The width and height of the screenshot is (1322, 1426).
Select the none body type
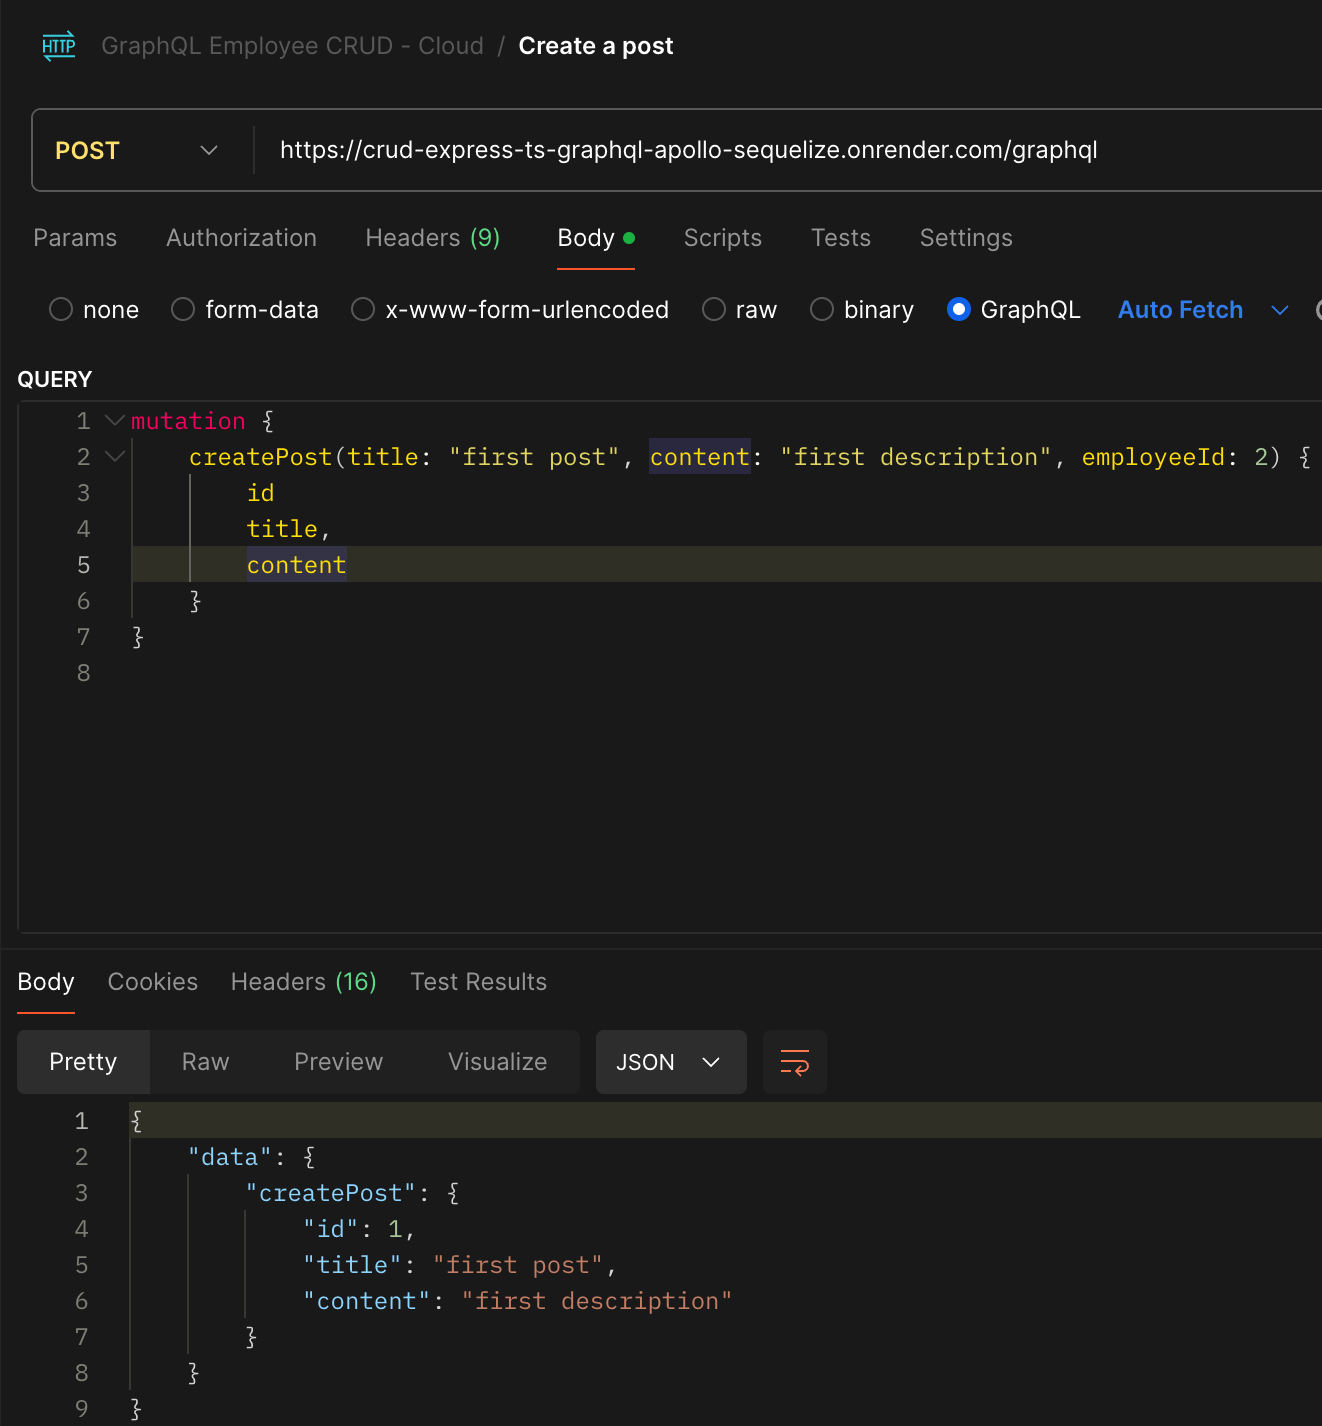pos(94,310)
